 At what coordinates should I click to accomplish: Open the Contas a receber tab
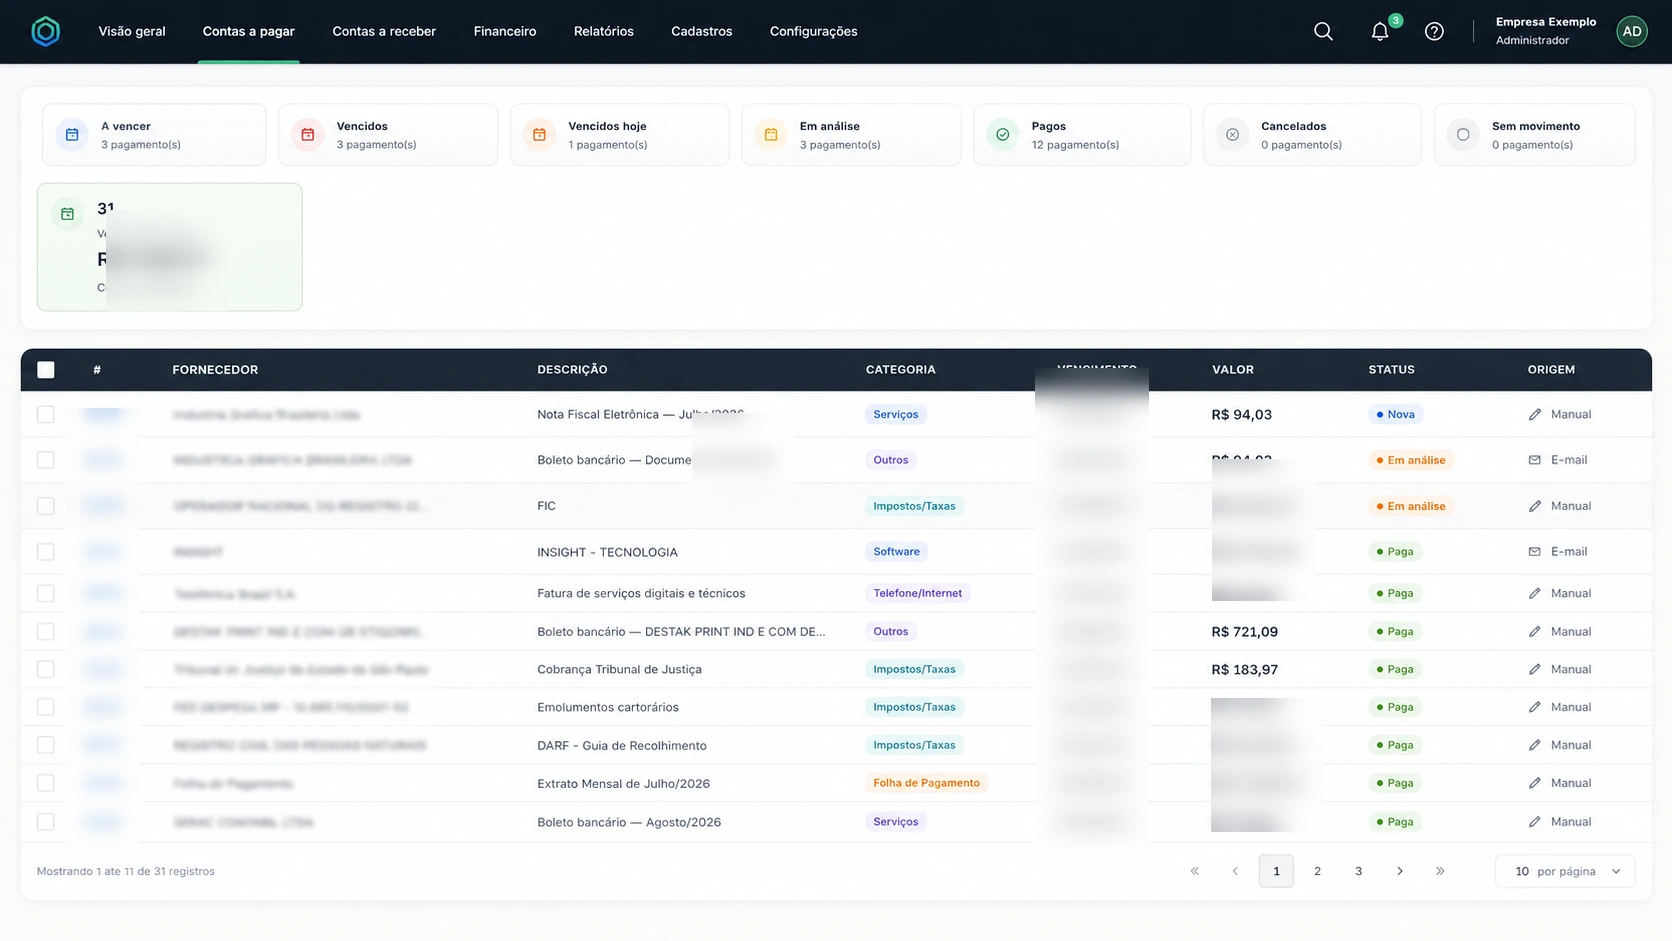click(x=384, y=31)
